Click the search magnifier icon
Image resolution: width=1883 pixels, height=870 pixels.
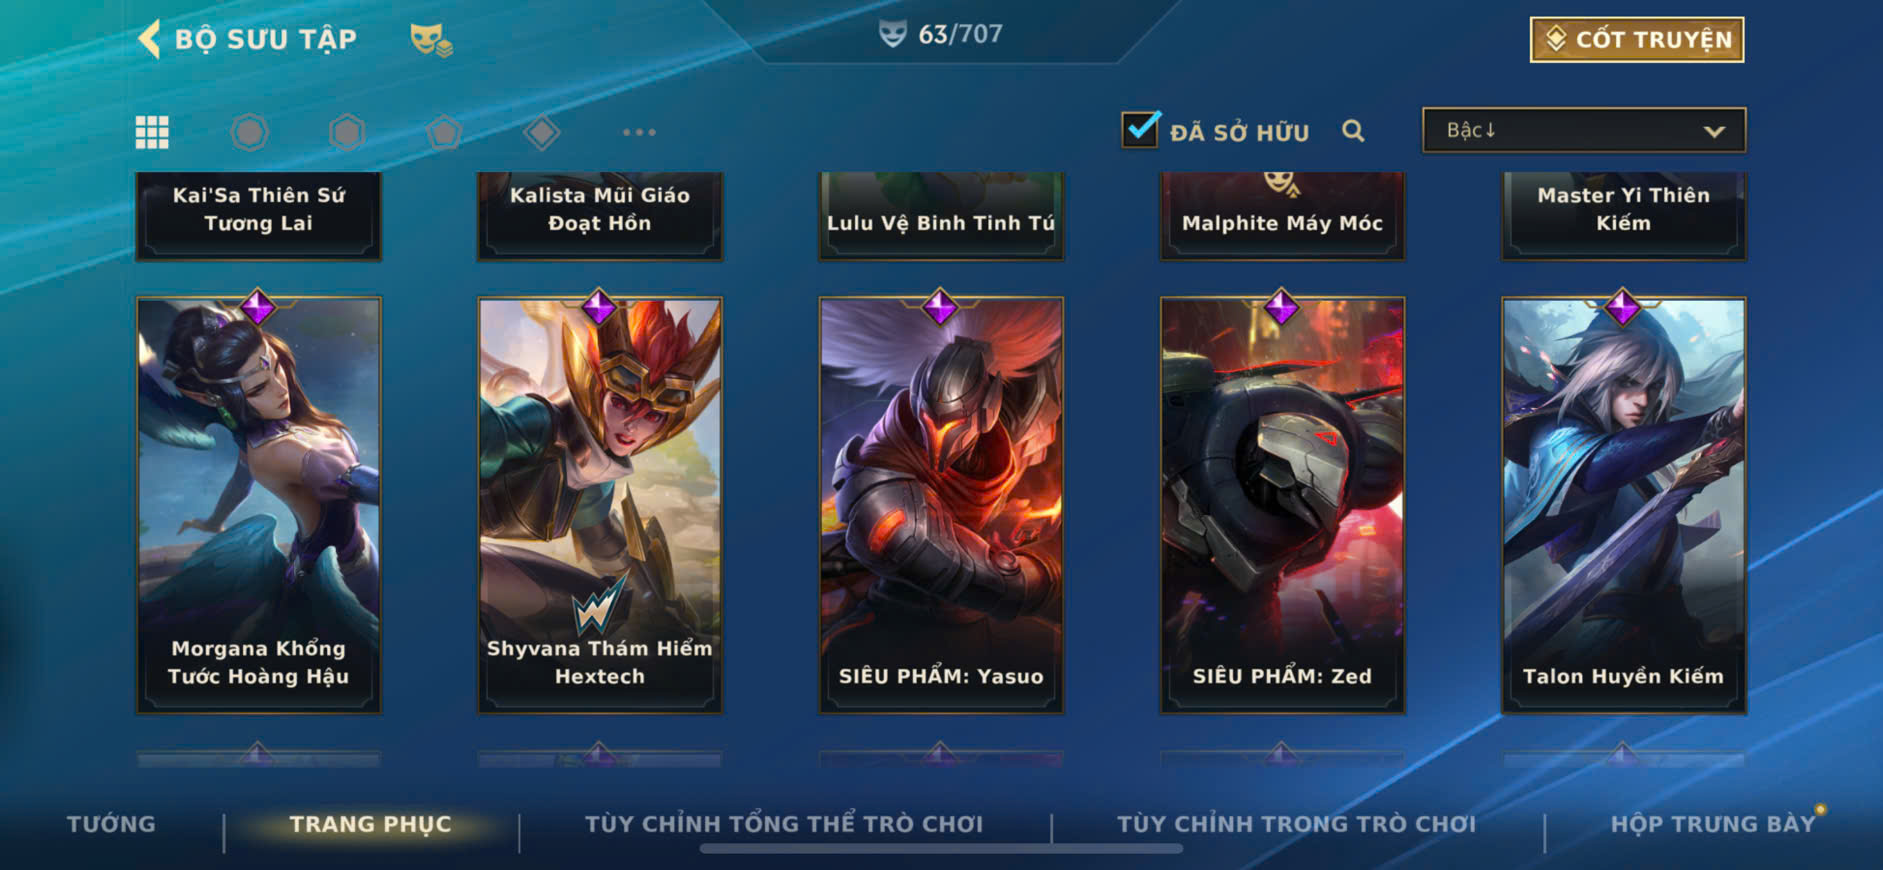tap(1353, 131)
